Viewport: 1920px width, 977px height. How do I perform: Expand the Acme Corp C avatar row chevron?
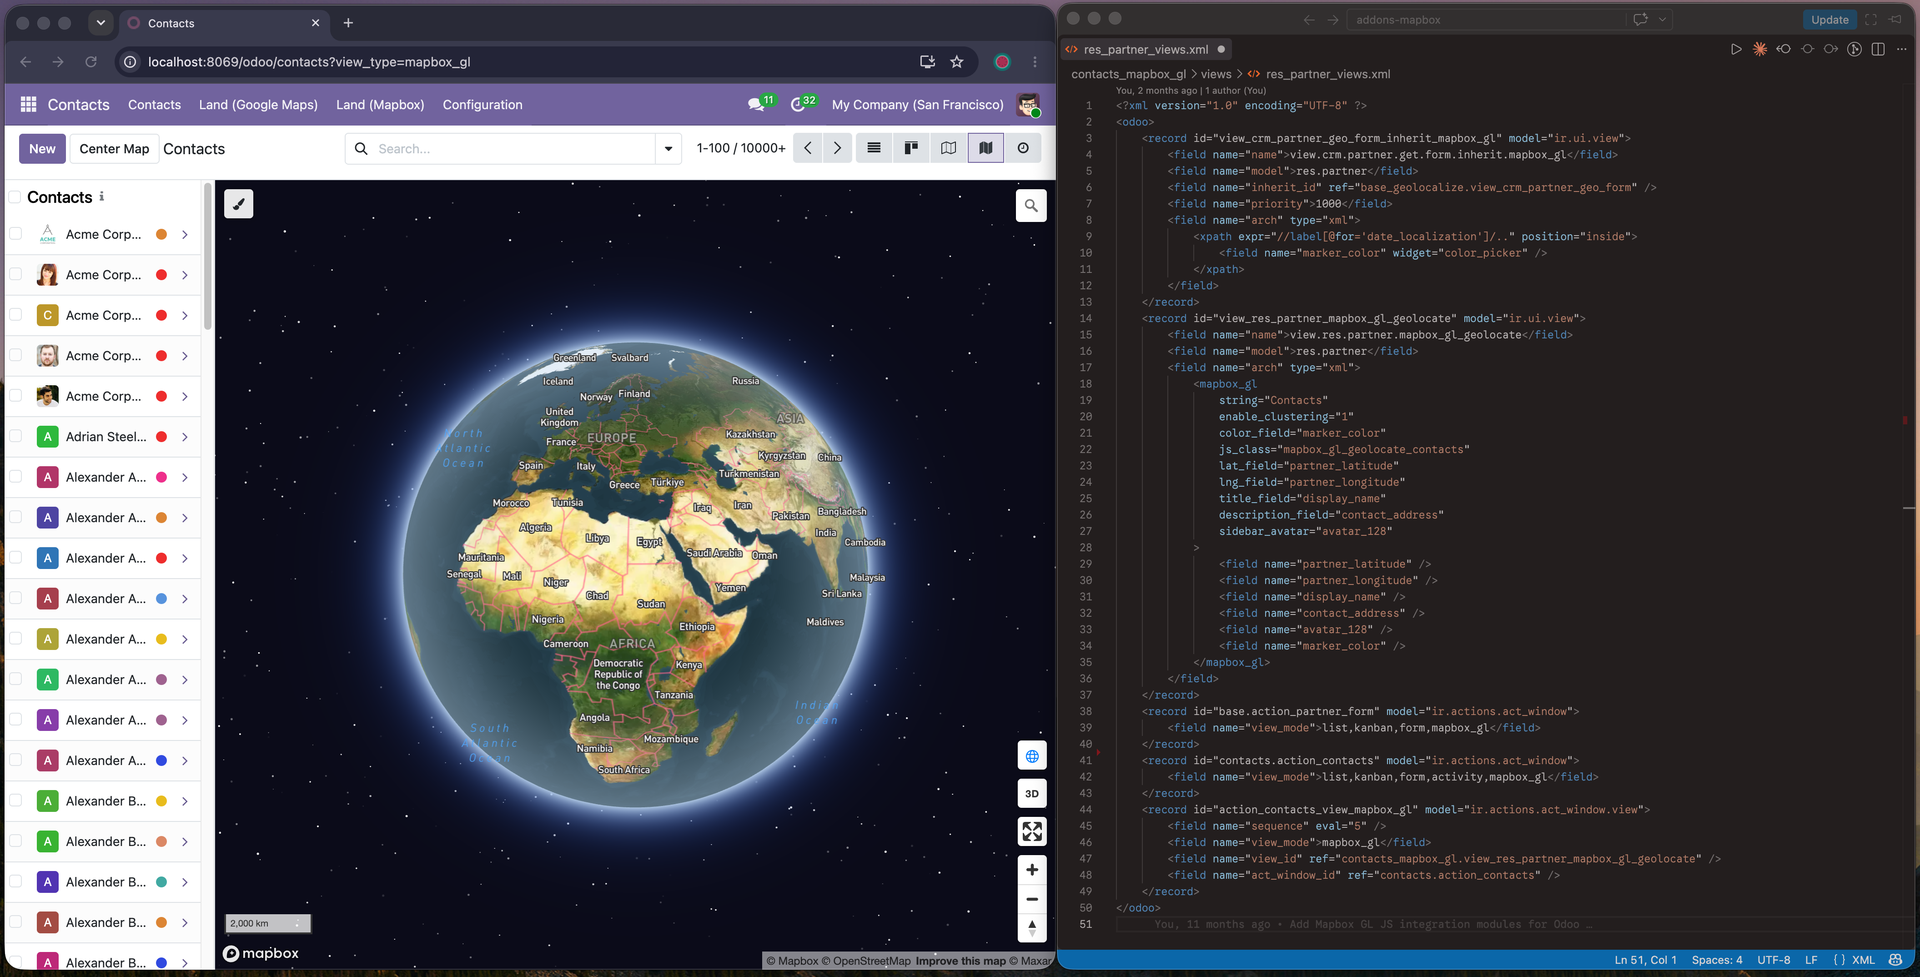[185, 315]
